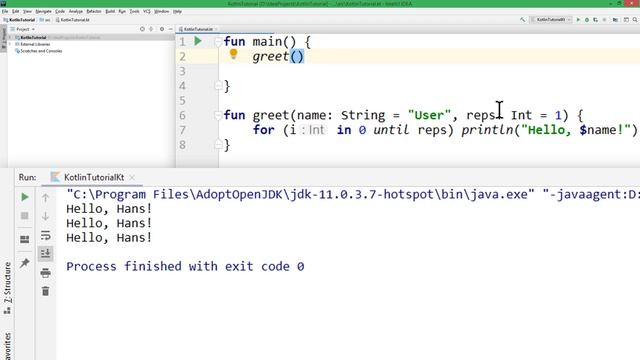Click the src breadcrumb in navigation bar
Image resolution: width=640 pixels, height=360 pixels.
point(45,20)
